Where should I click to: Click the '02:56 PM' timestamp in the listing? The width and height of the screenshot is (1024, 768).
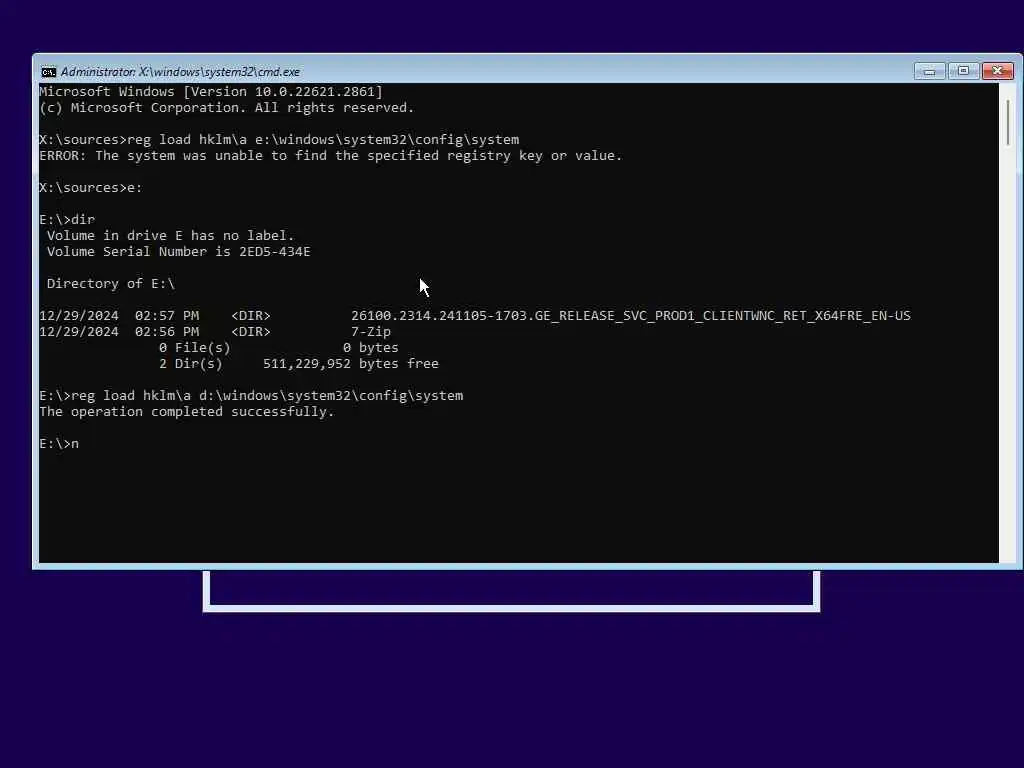click(x=167, y=332)
